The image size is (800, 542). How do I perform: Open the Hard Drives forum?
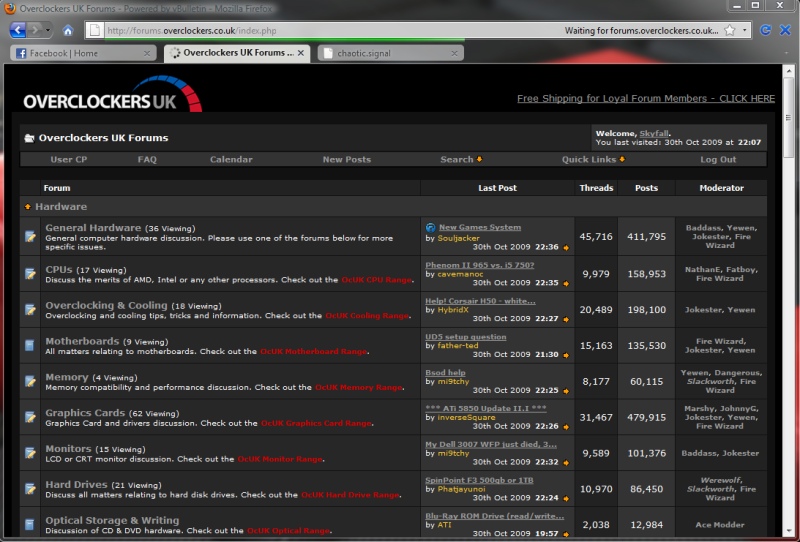coord(77,484)
